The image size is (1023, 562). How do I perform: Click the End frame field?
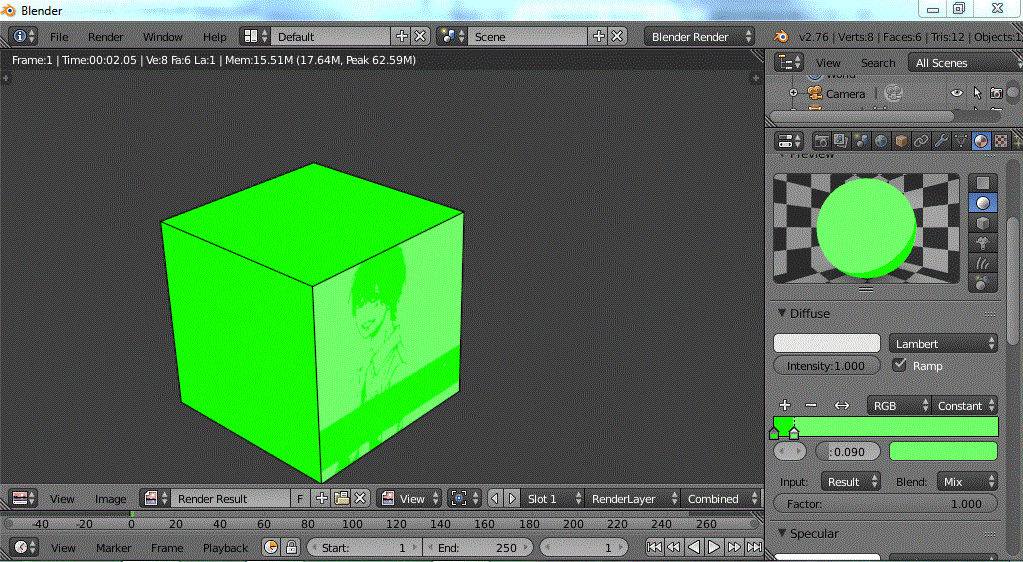pos(478,547)
